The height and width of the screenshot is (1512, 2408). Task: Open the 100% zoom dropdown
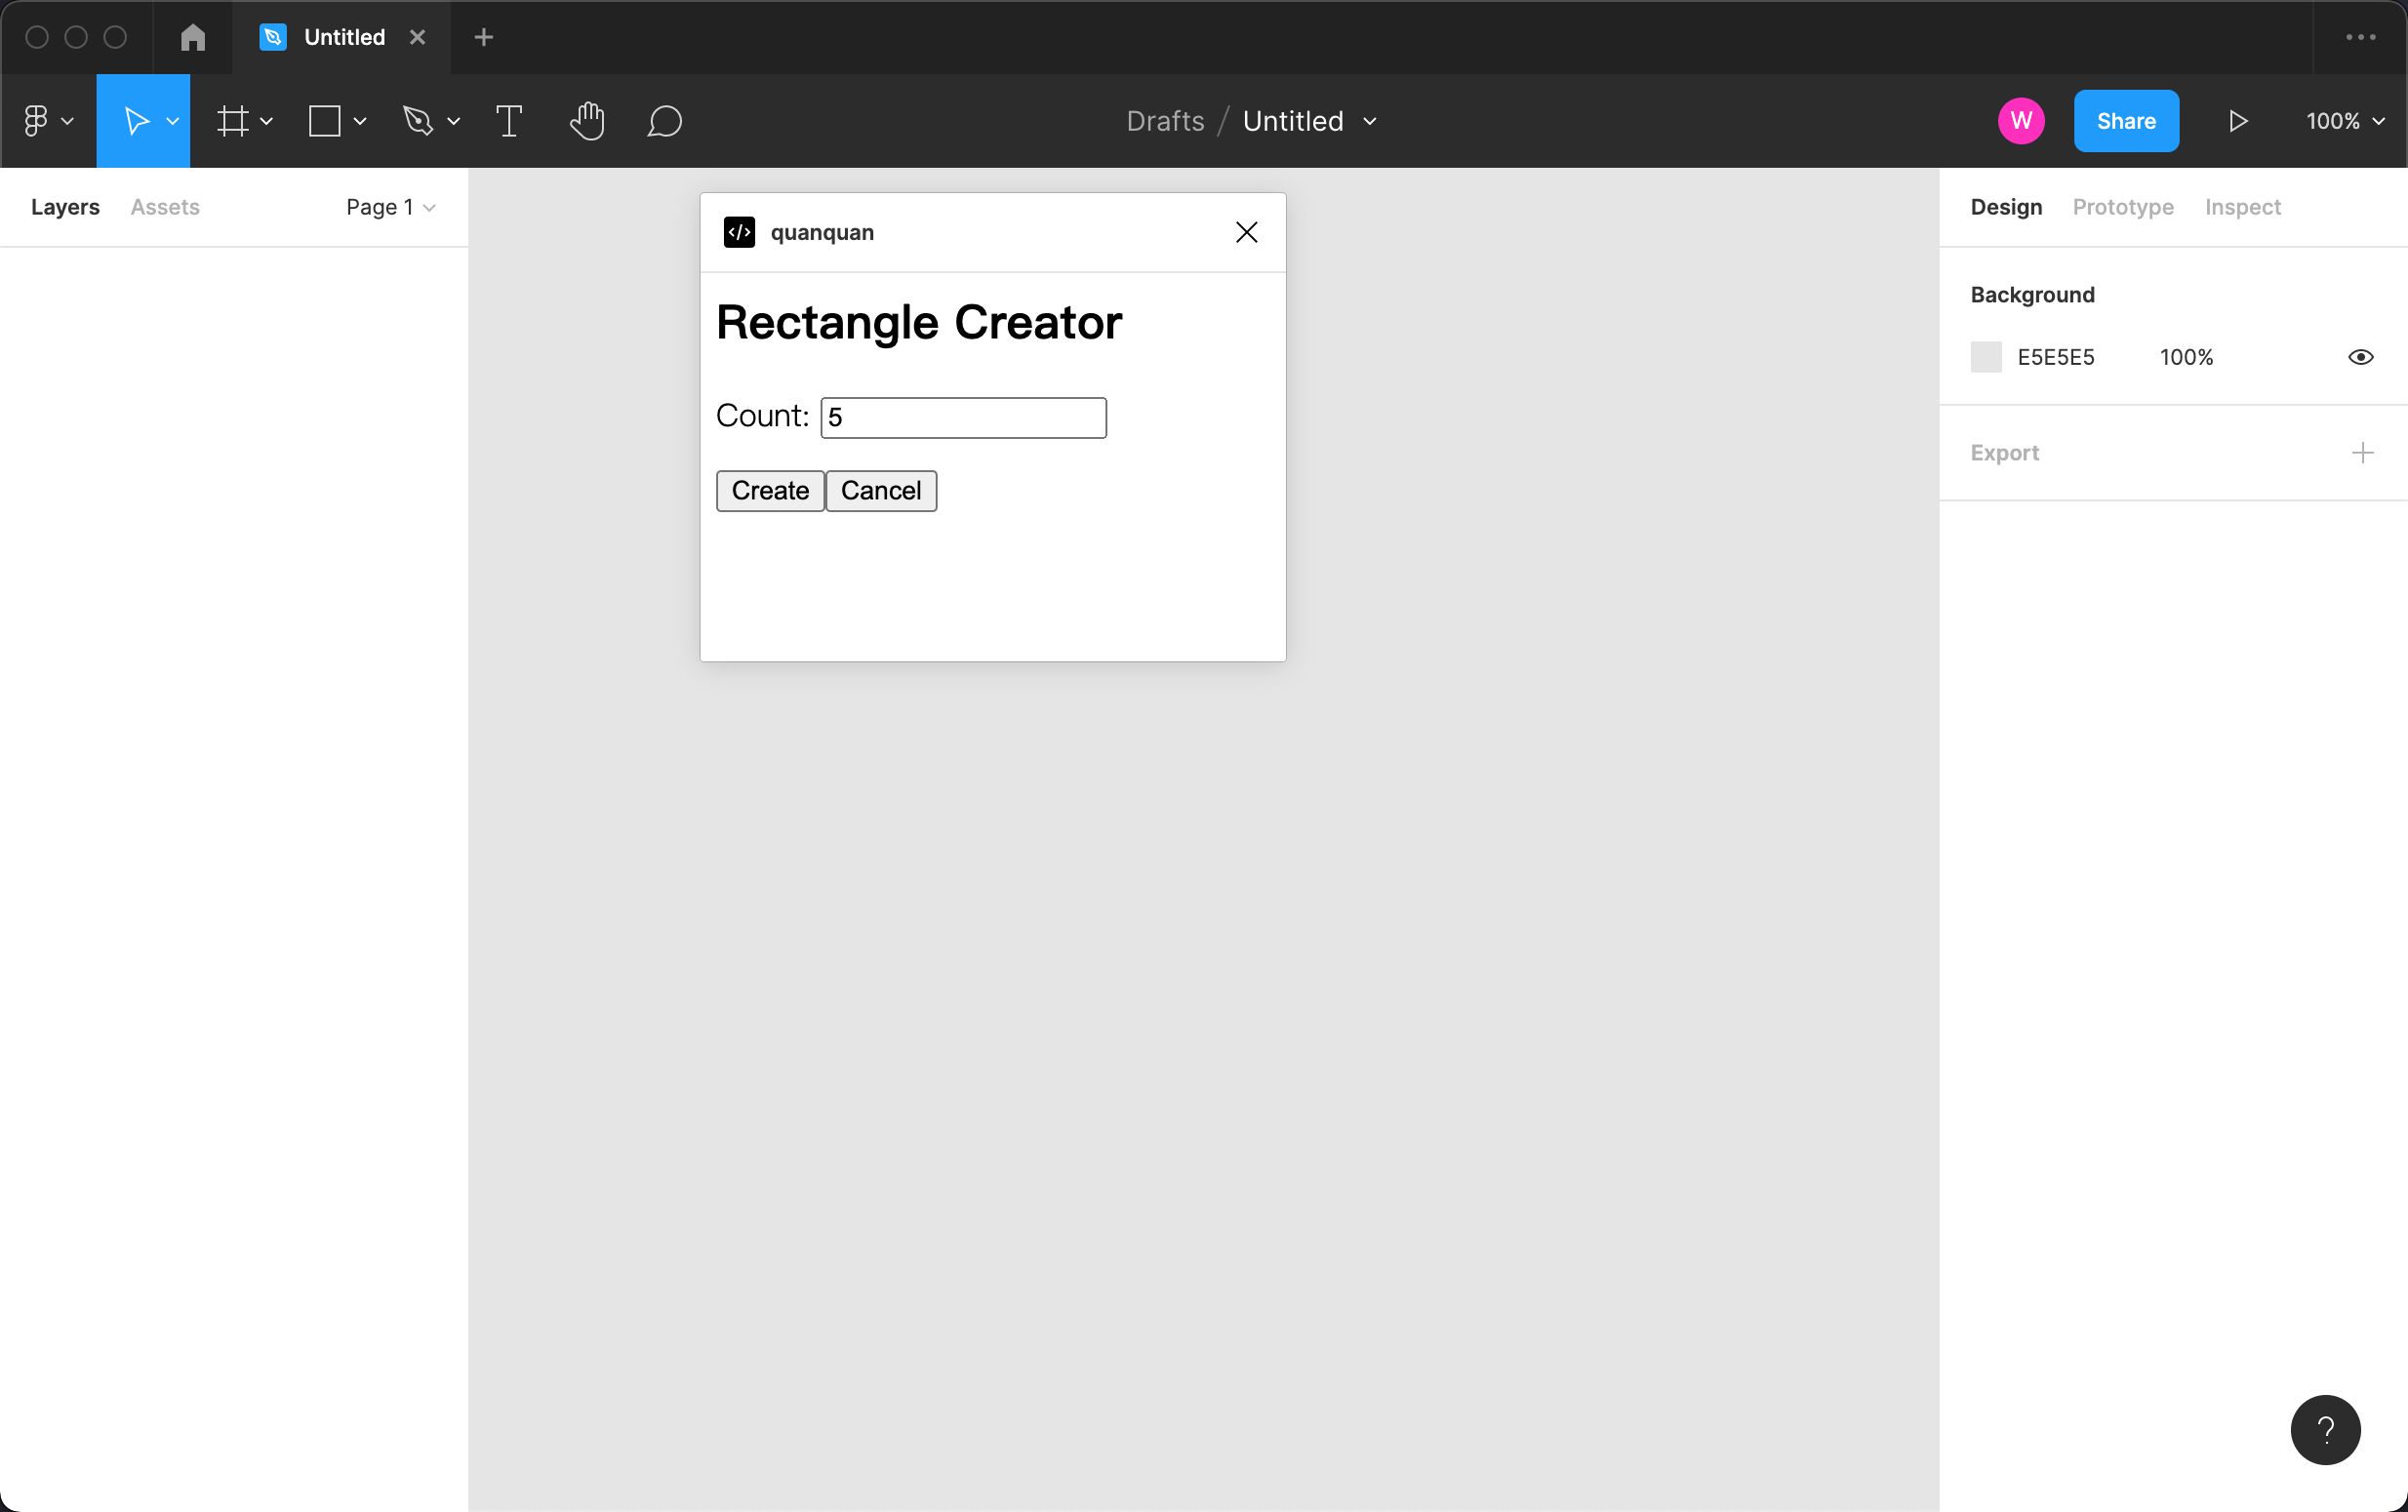(x=2344, y=121)
